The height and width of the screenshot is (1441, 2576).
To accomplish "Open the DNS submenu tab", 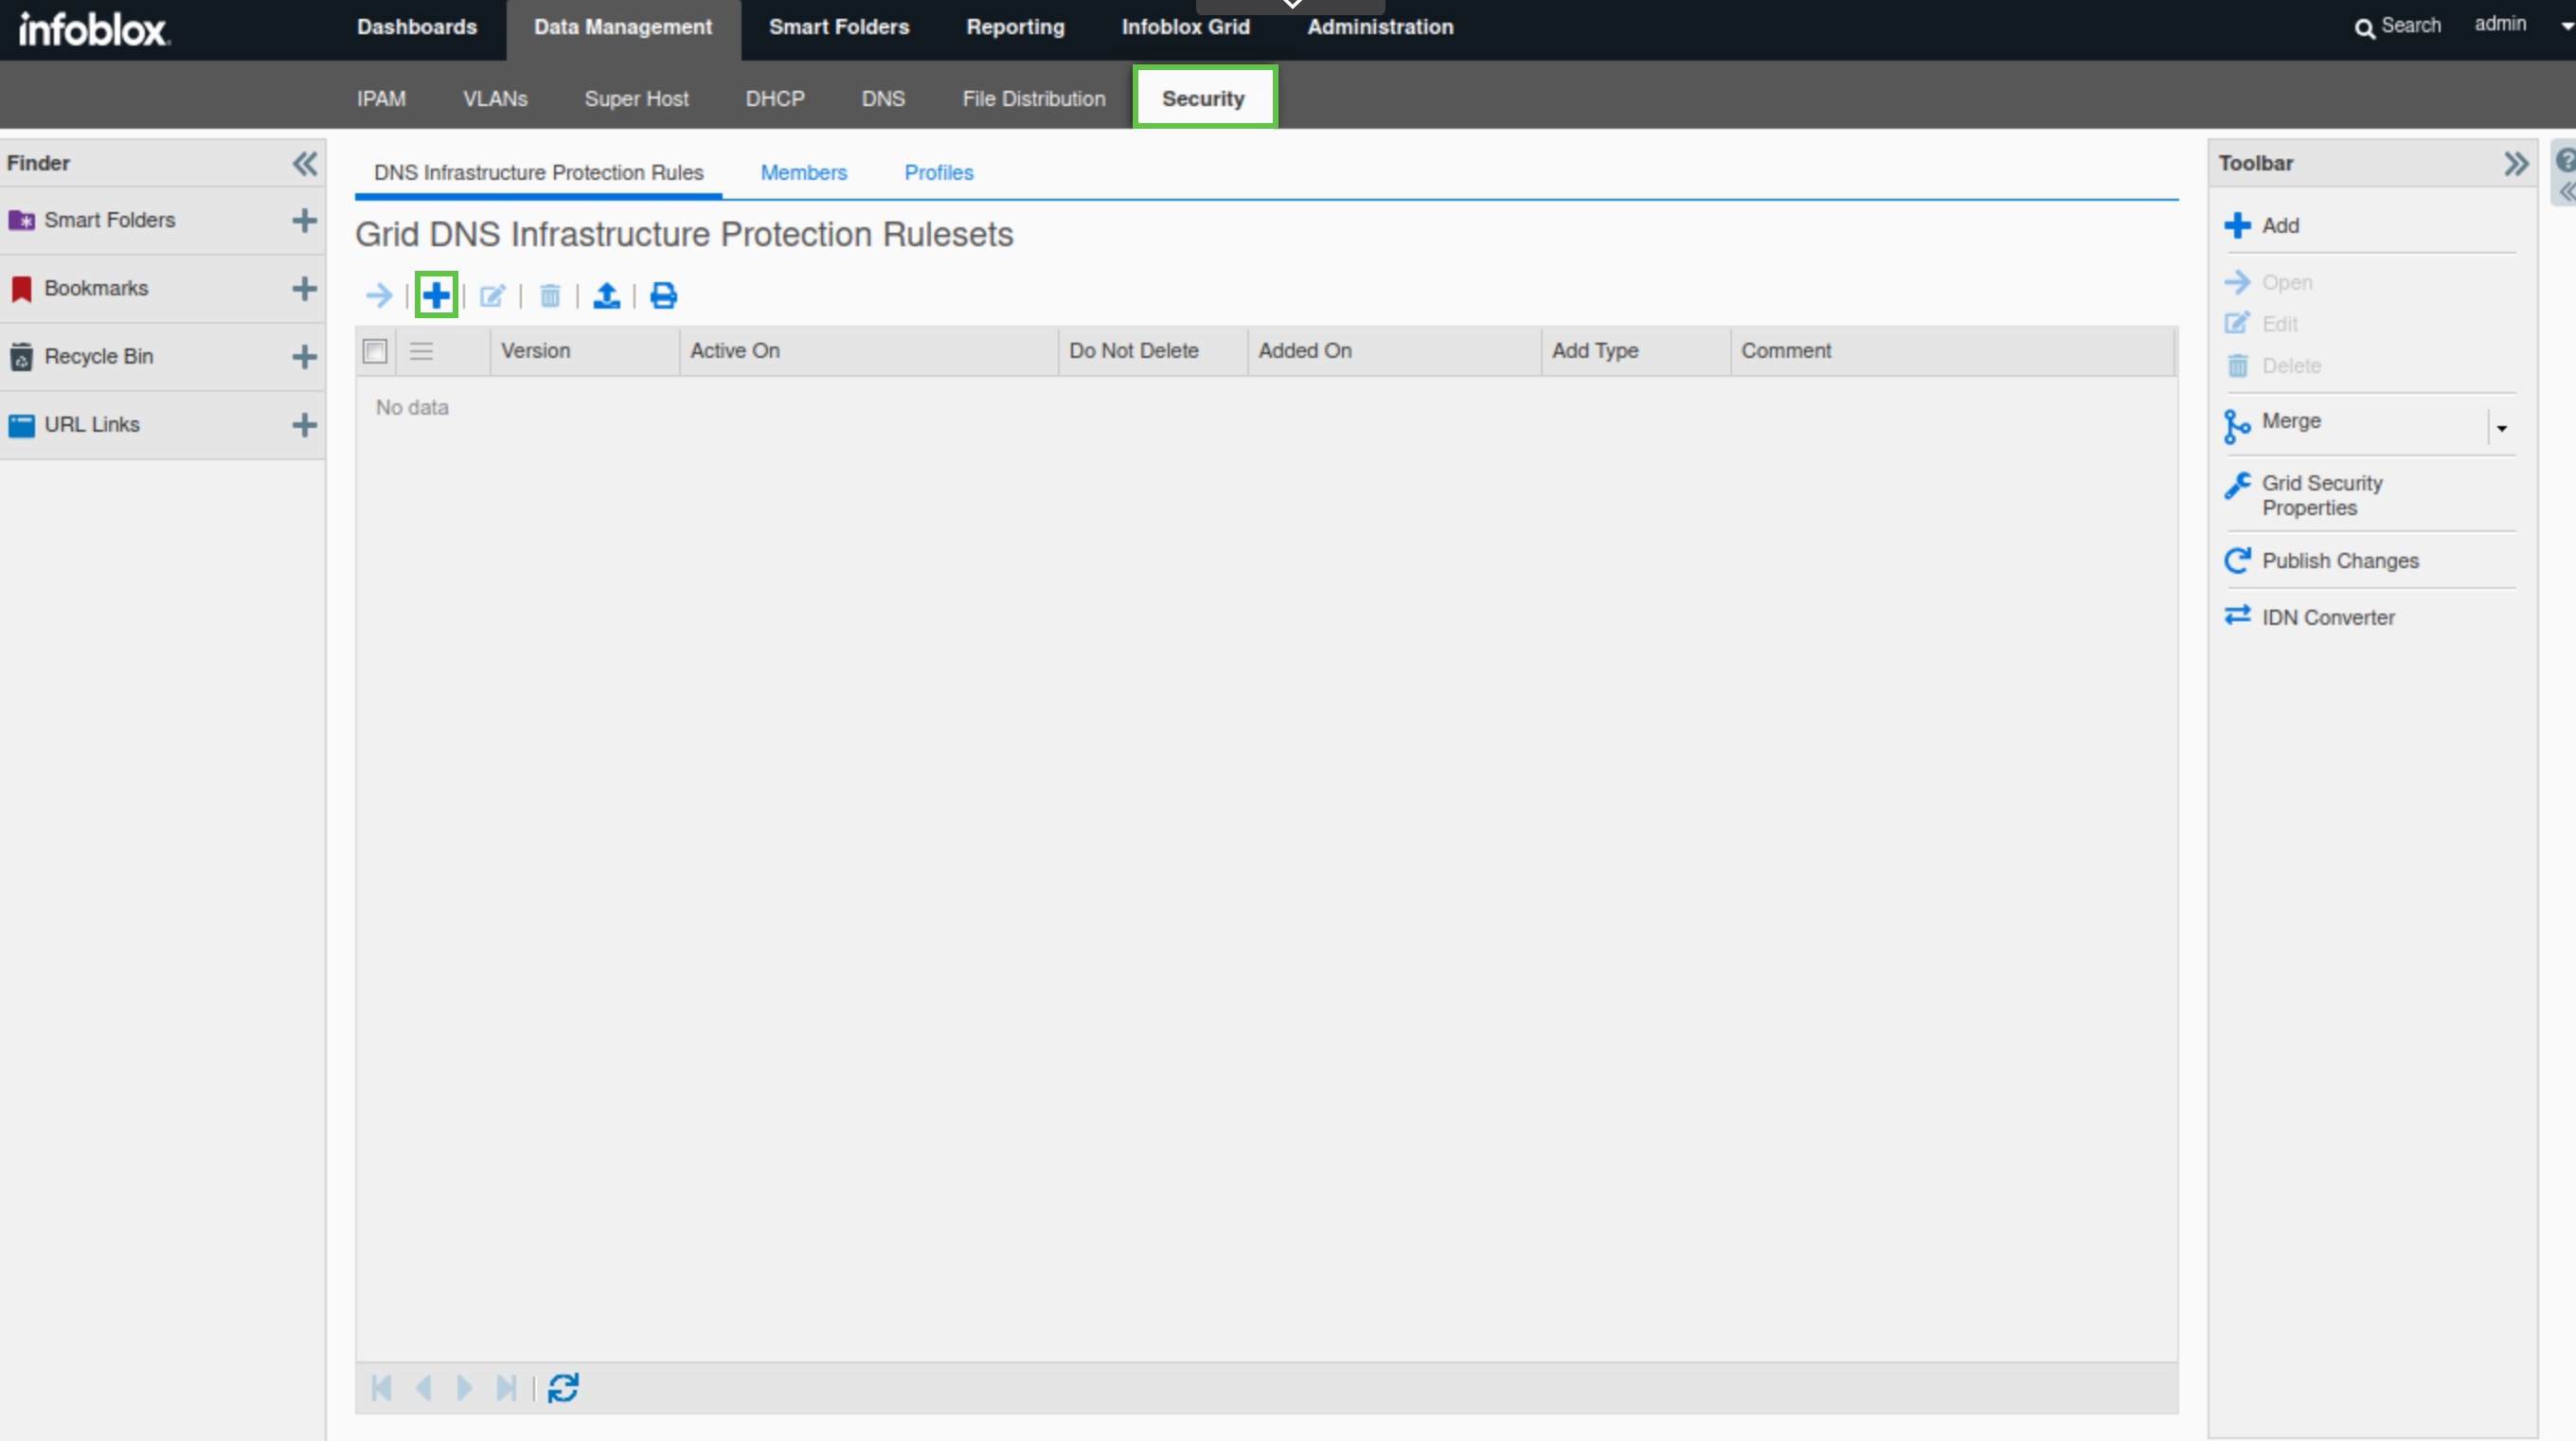I will click(x=883, y=98).
